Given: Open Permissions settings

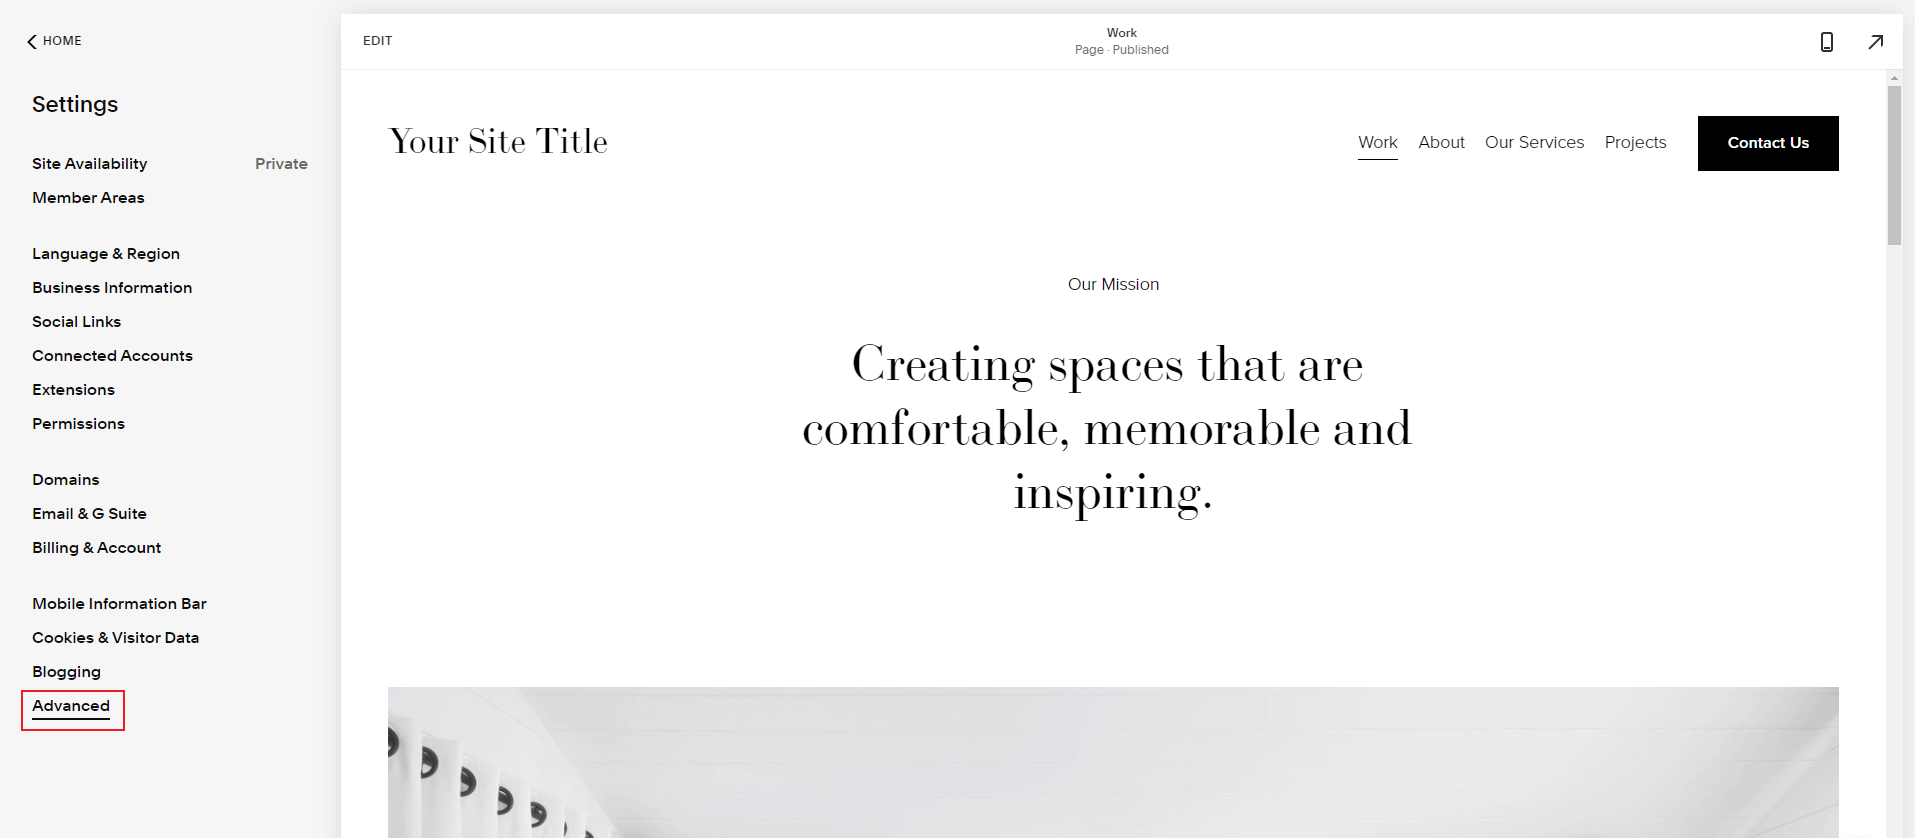Looking at the screenshot, I should coord(78,424).
